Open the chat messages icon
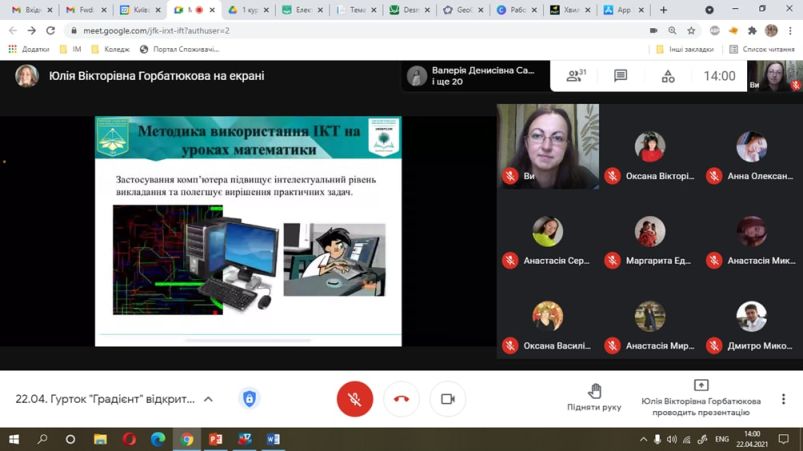 [x=620, y=76]
